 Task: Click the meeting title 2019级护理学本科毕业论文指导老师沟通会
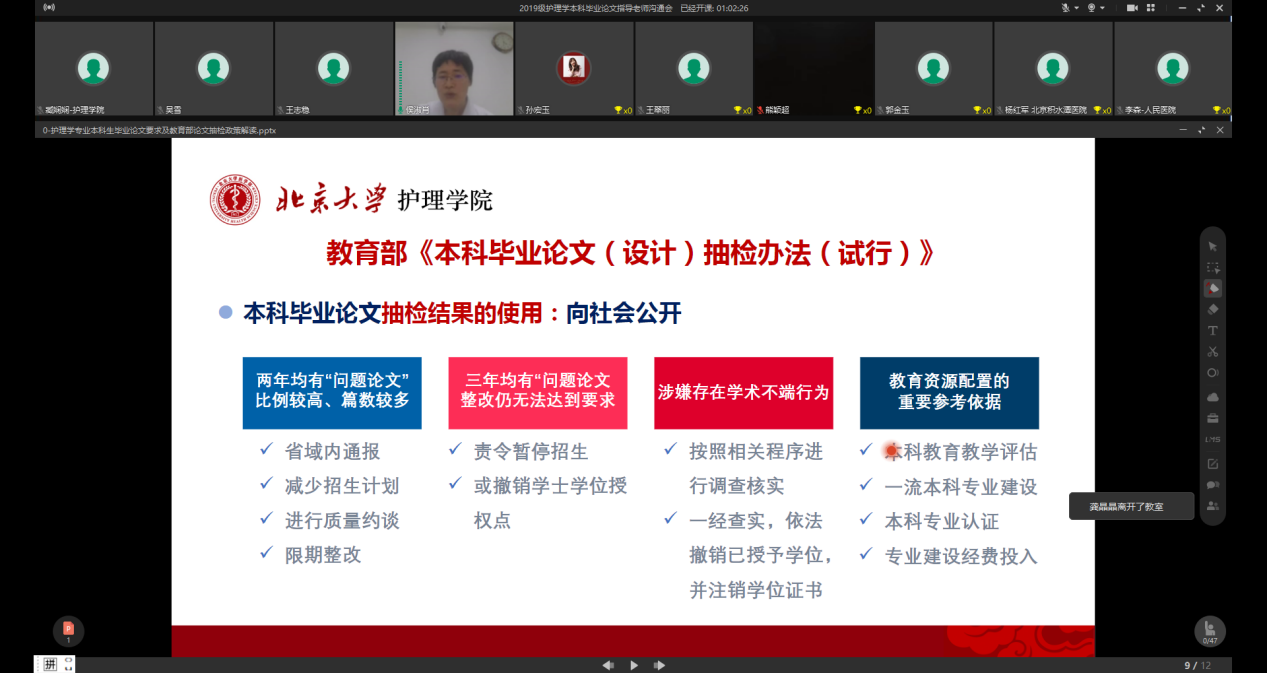[596, 8]
